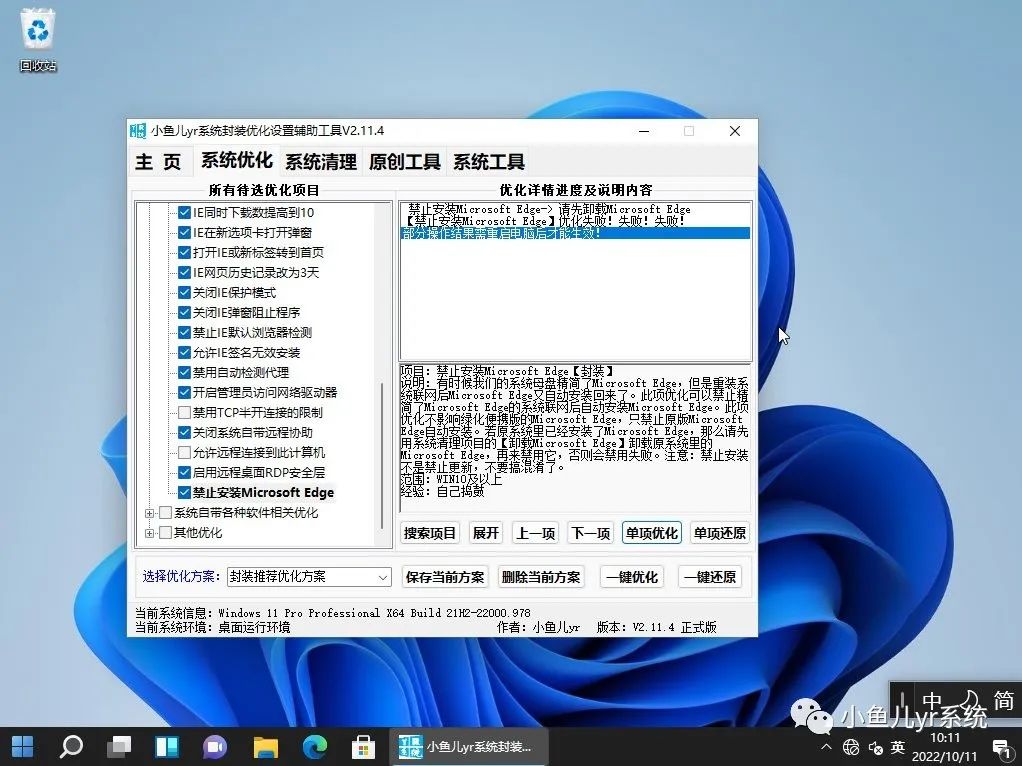Click 单项还原 button
Screen dimensions: 1022x766
click(x=720, y=533)
